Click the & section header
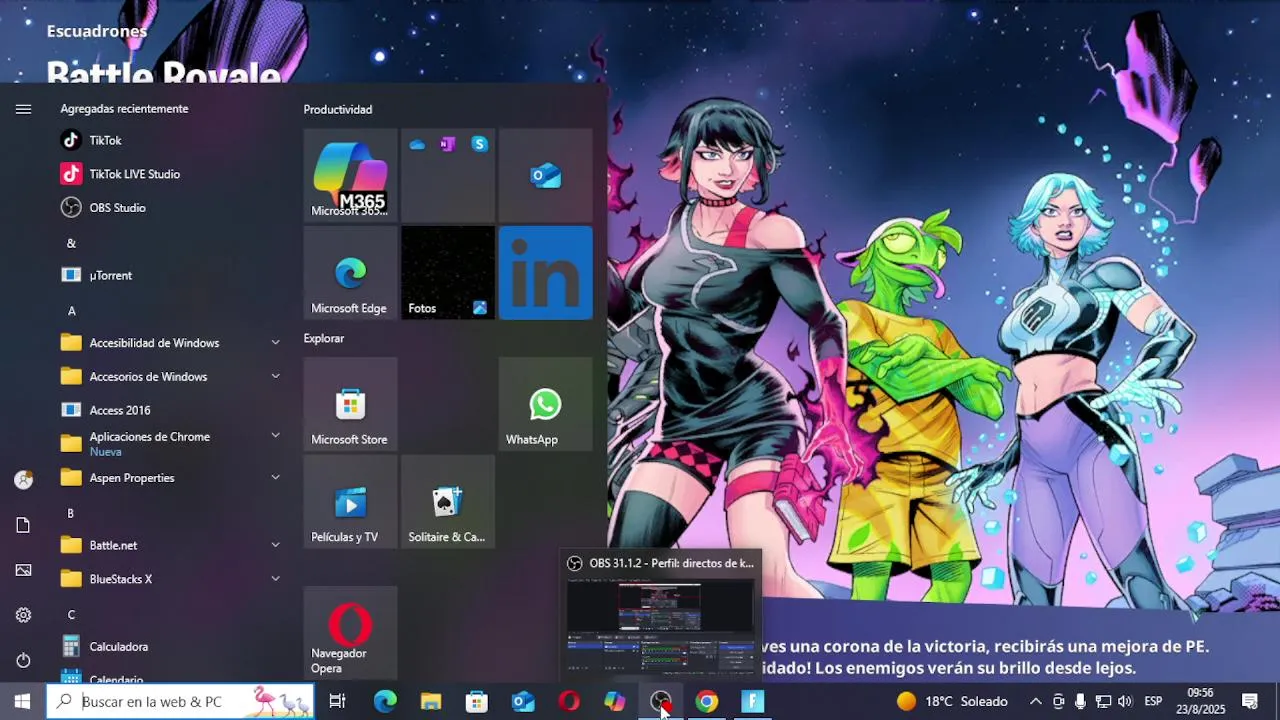1280x720 pixels. (71, 243)
